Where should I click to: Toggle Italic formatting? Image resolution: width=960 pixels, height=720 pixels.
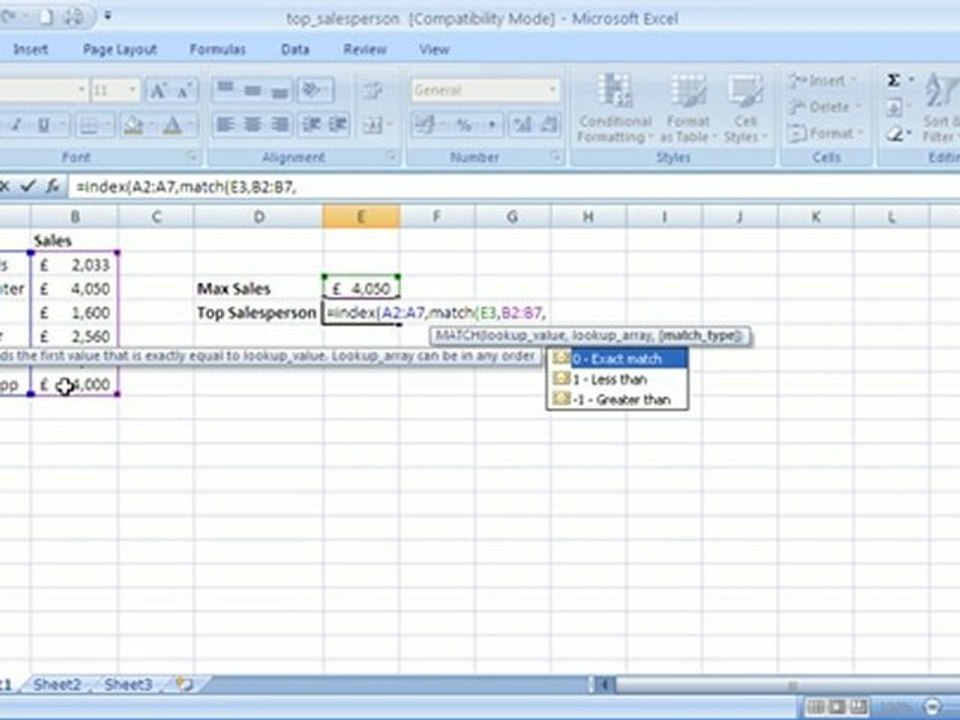tap(17, 126)
